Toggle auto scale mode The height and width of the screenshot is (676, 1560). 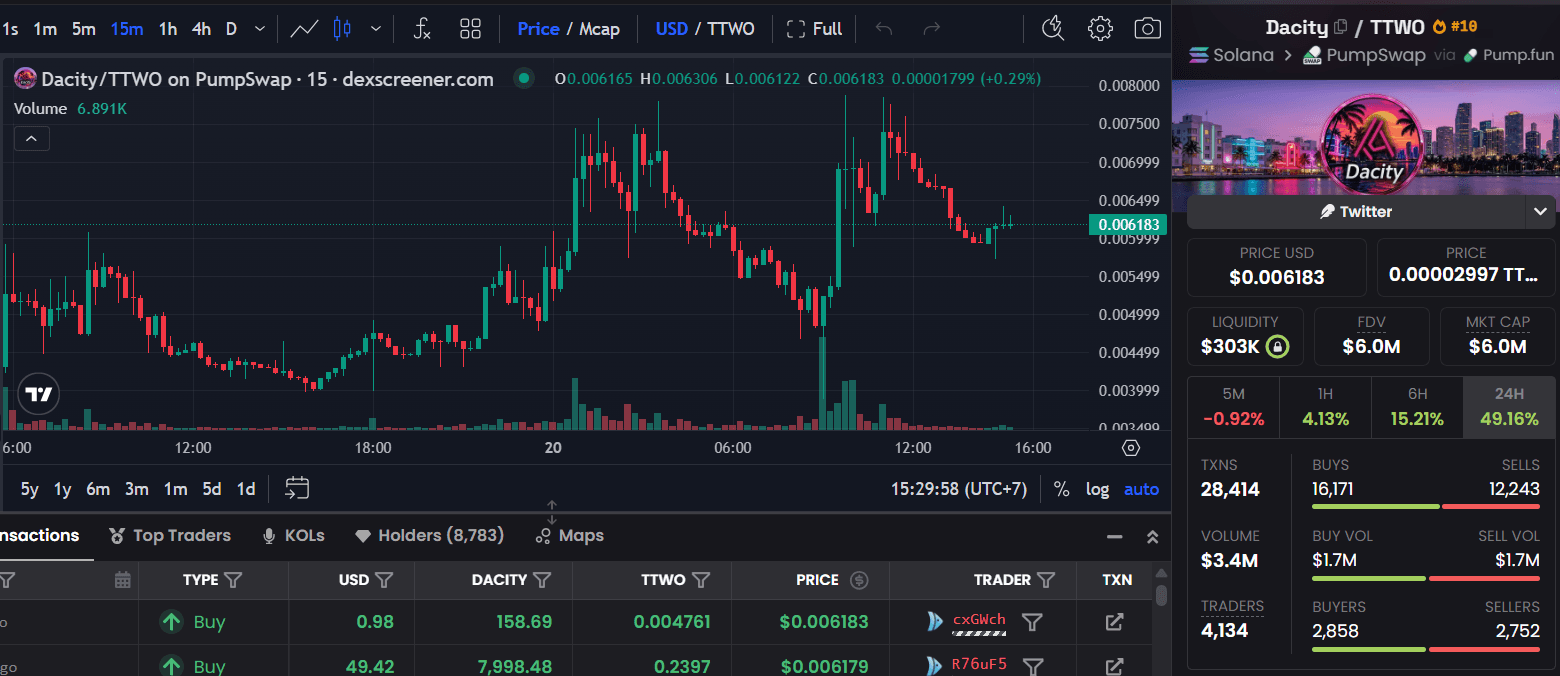click(x=1141, y=489)
